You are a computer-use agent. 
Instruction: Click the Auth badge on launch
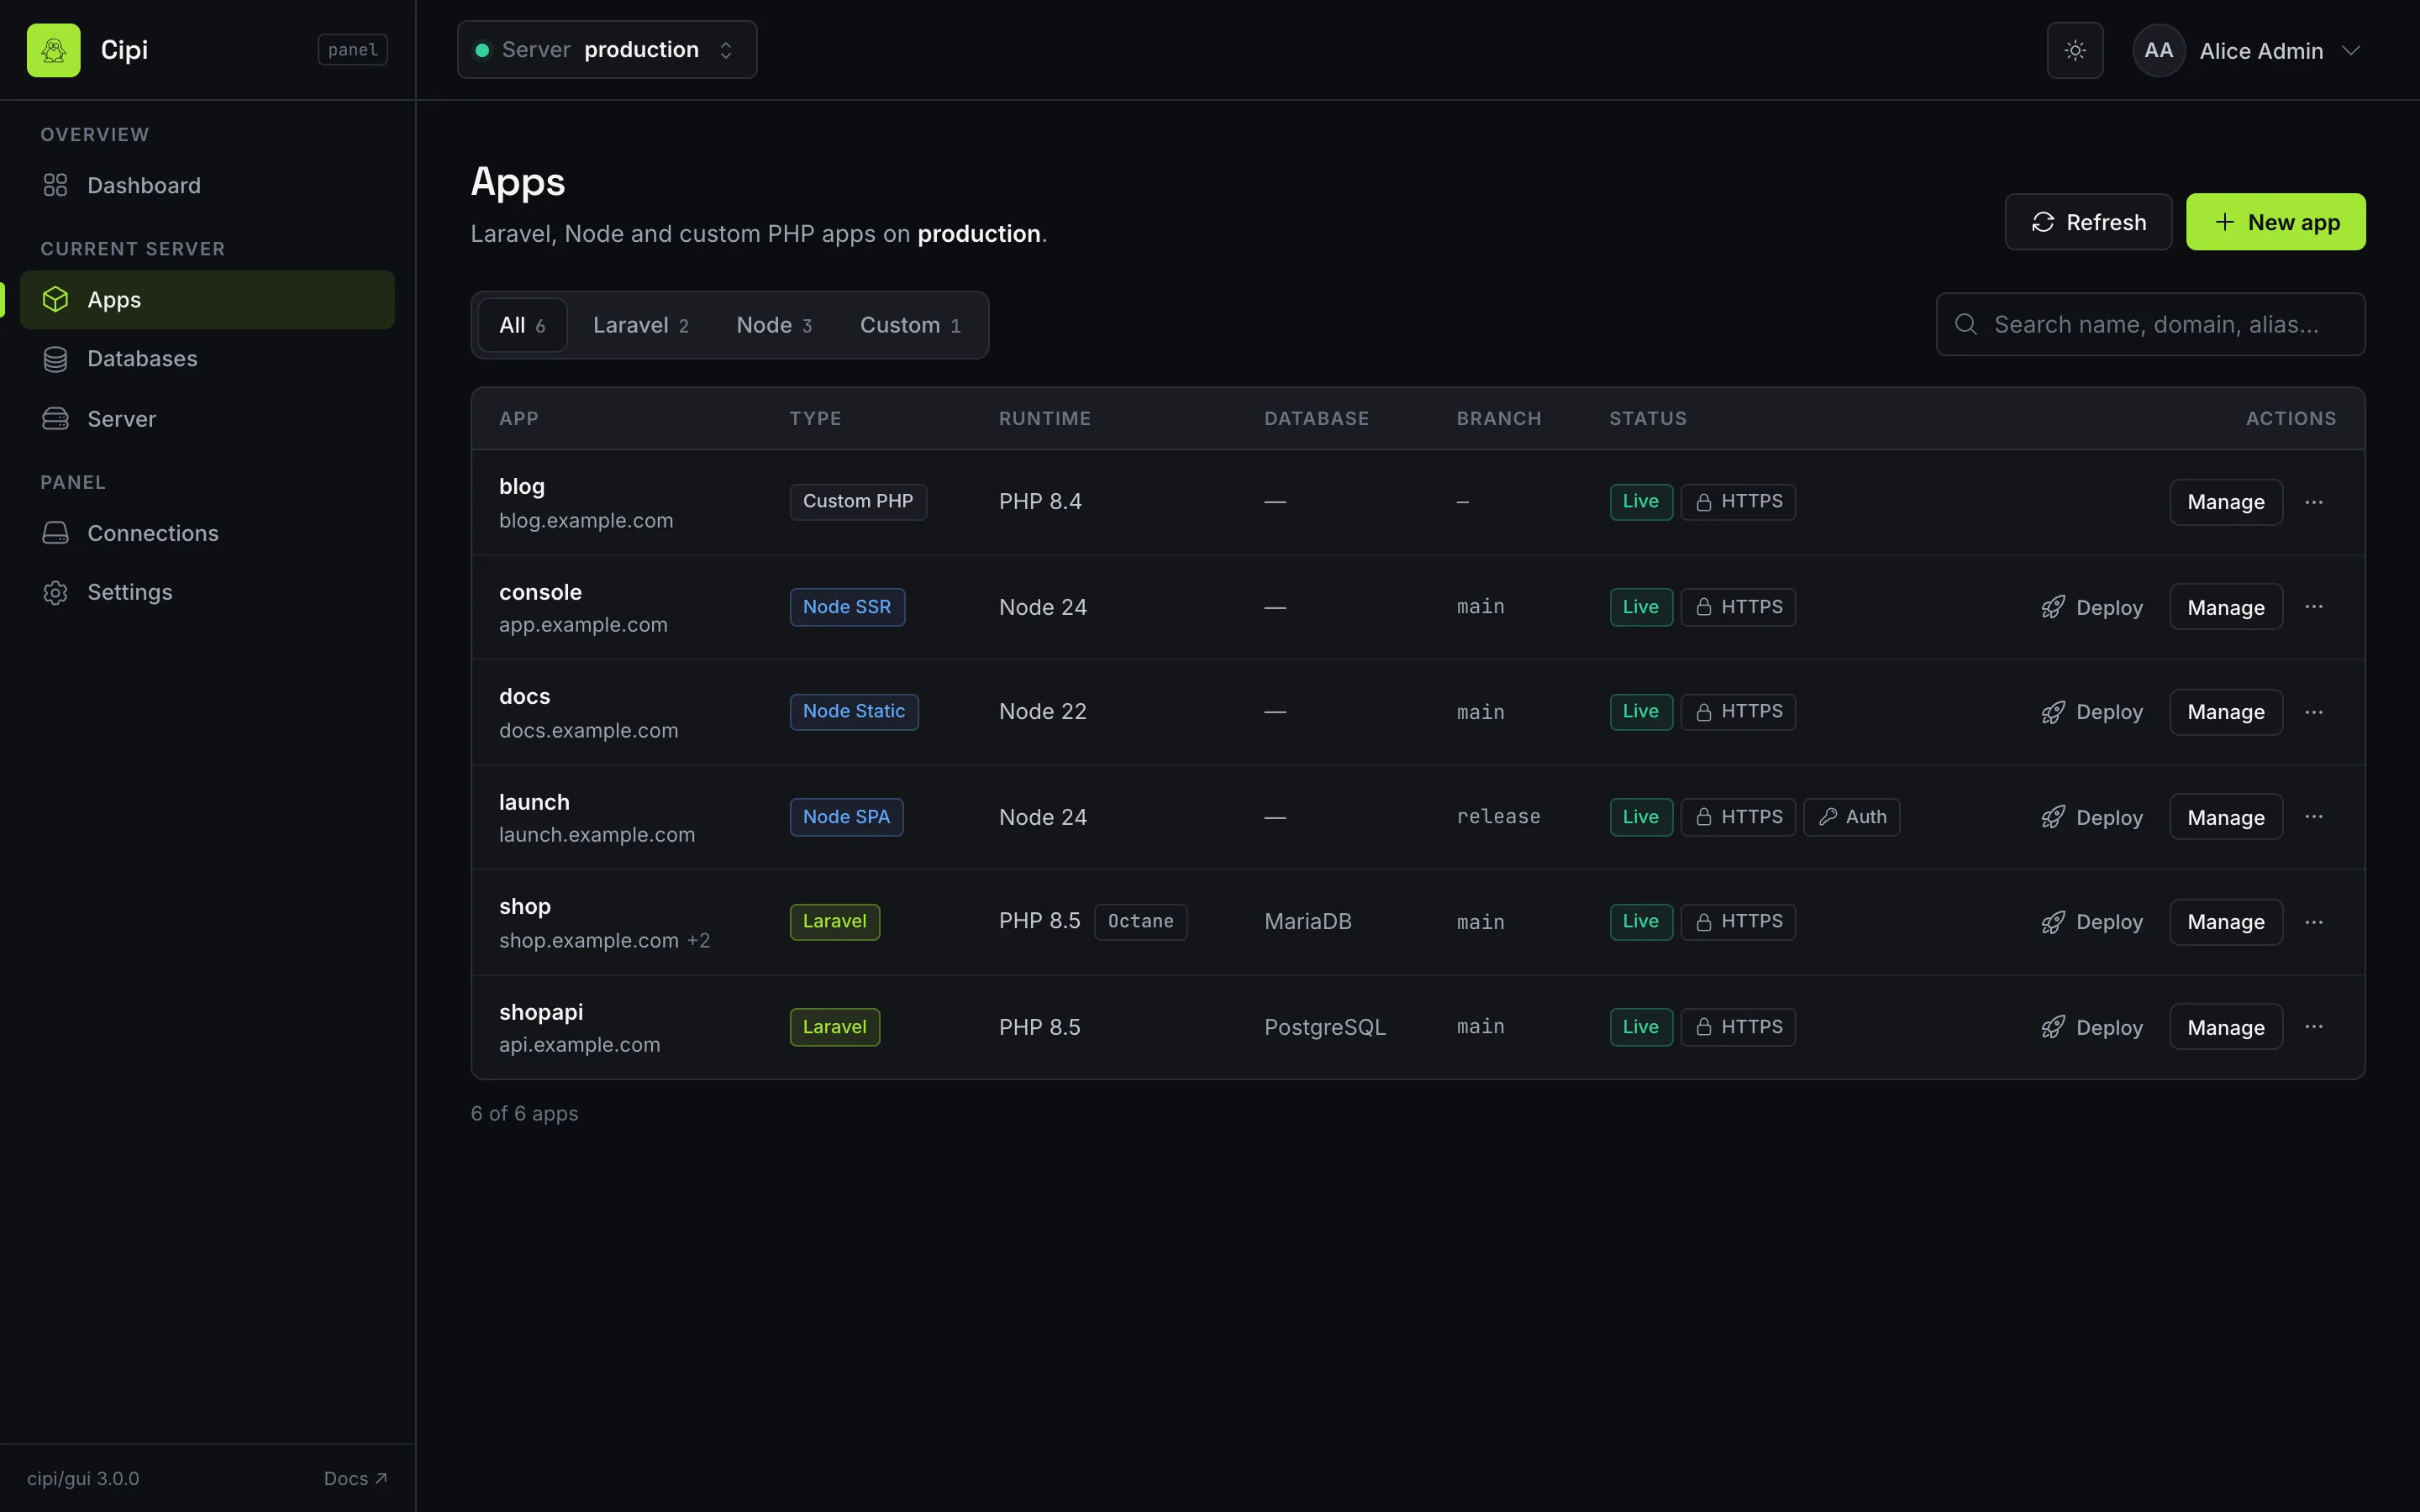pos(1852,817)
